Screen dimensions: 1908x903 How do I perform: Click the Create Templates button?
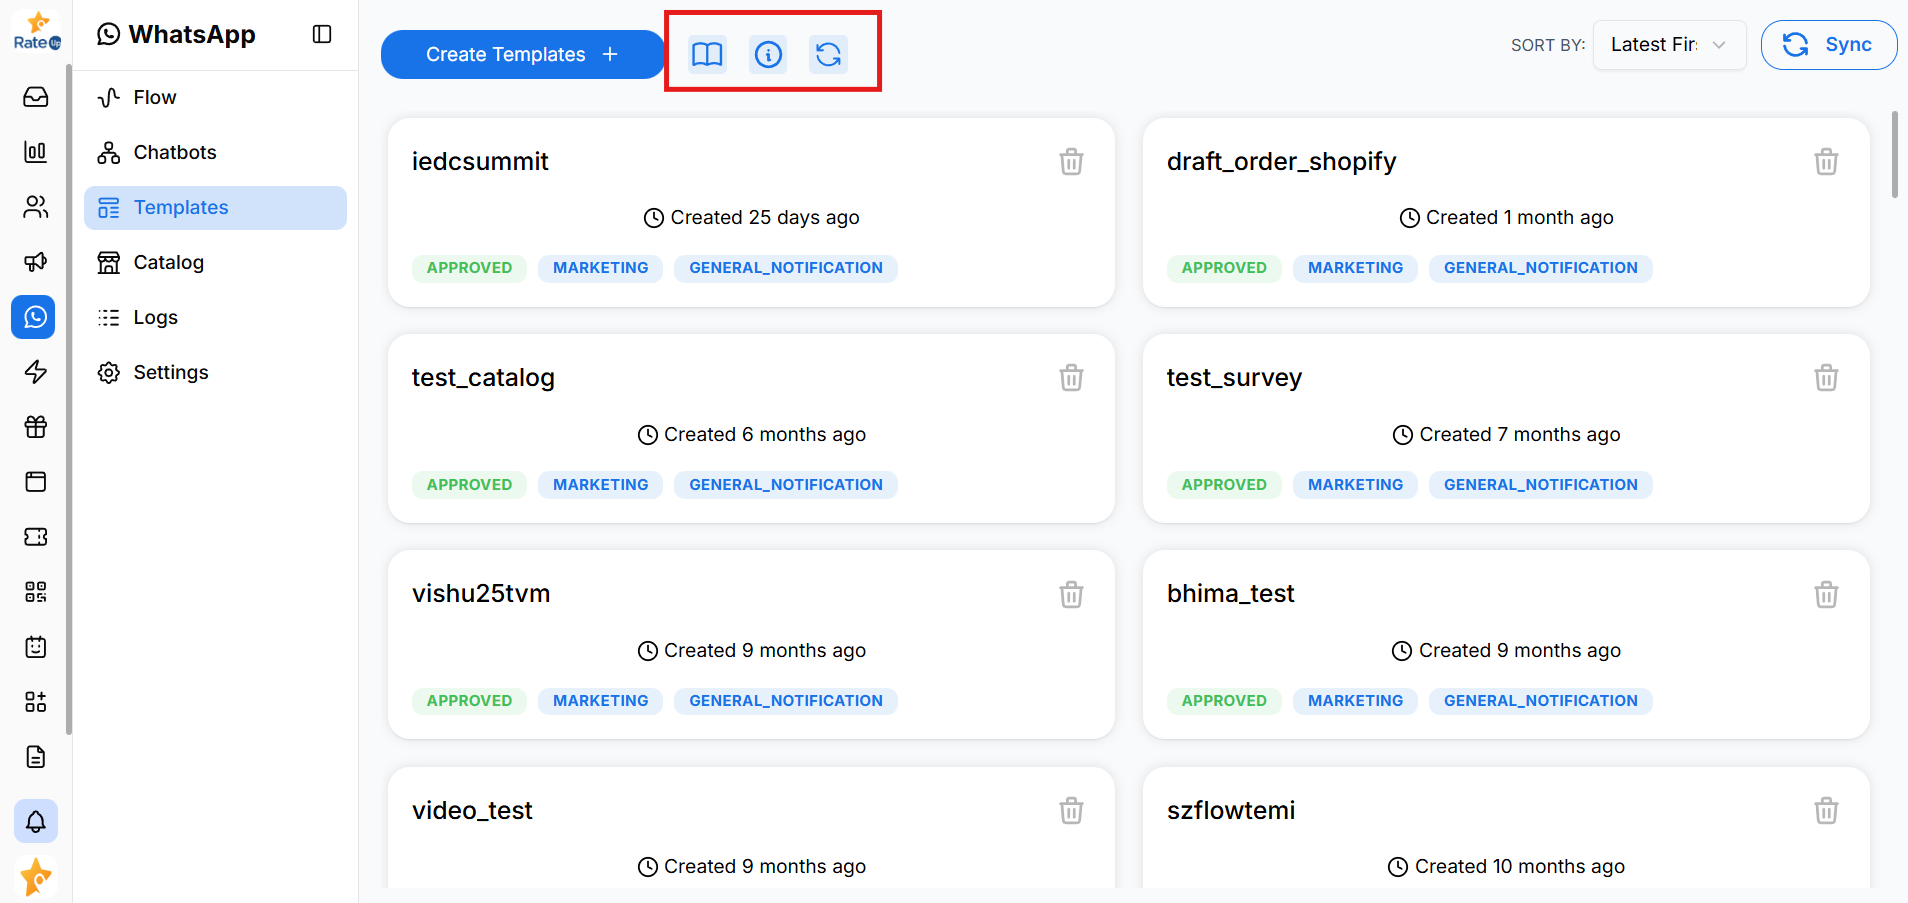tap(521, 54)
